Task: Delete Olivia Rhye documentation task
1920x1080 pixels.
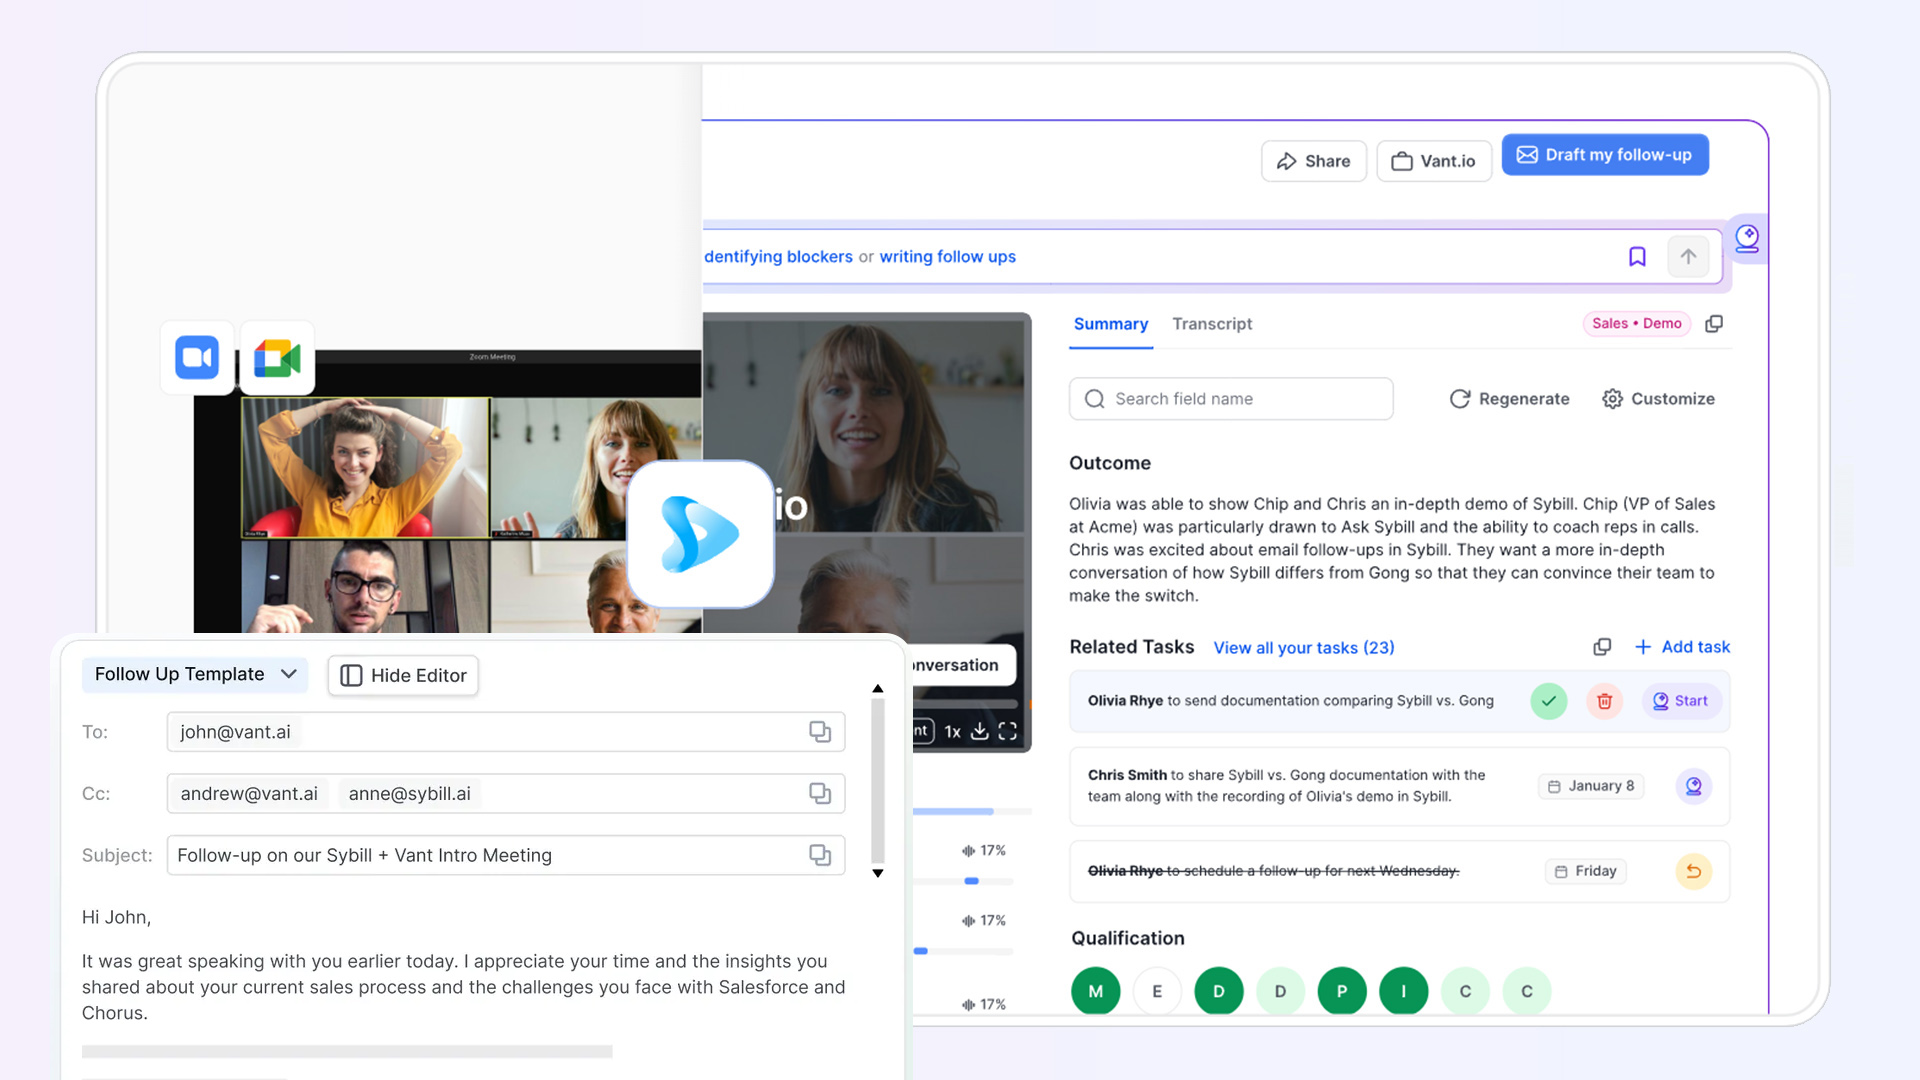Action: pyautogui.click(x=1604, y=701)
